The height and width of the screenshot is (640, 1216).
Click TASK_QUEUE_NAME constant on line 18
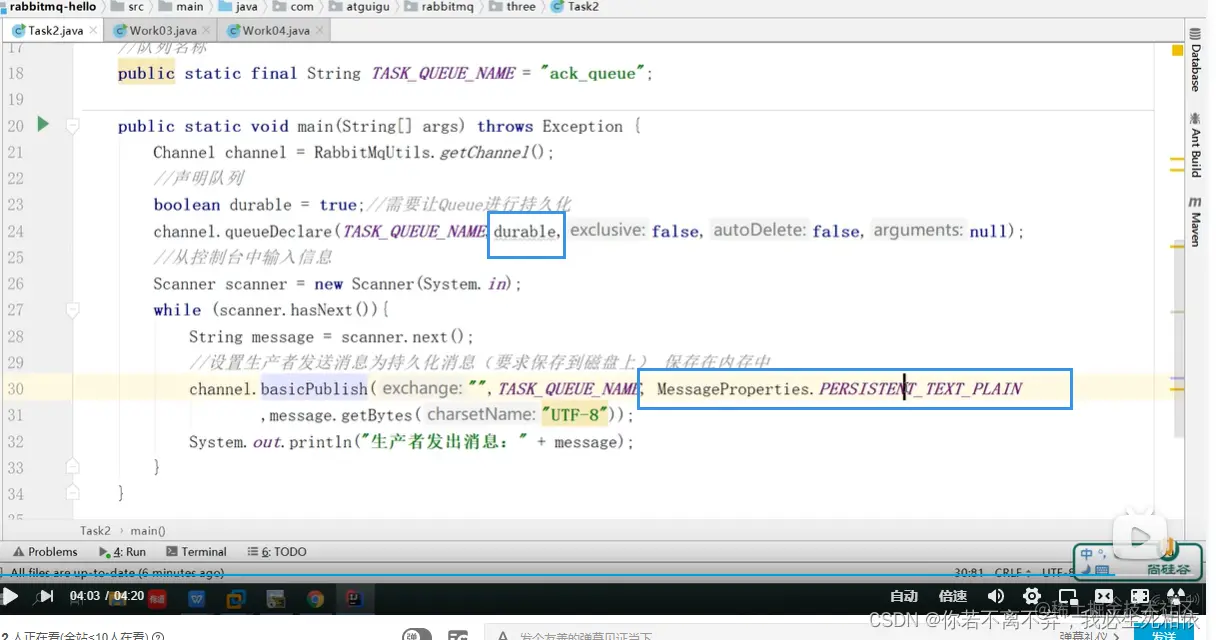pos(443,73)
